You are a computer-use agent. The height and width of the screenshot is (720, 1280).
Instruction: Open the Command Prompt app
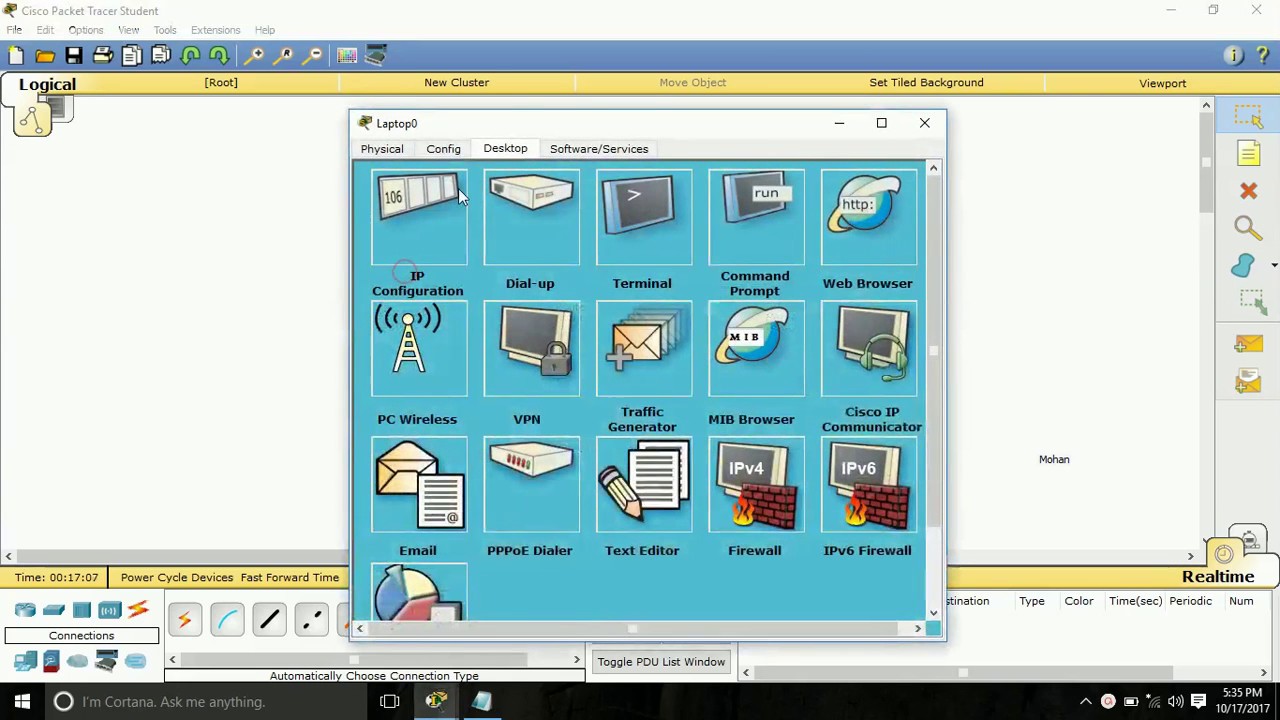(x=756, y=217)
